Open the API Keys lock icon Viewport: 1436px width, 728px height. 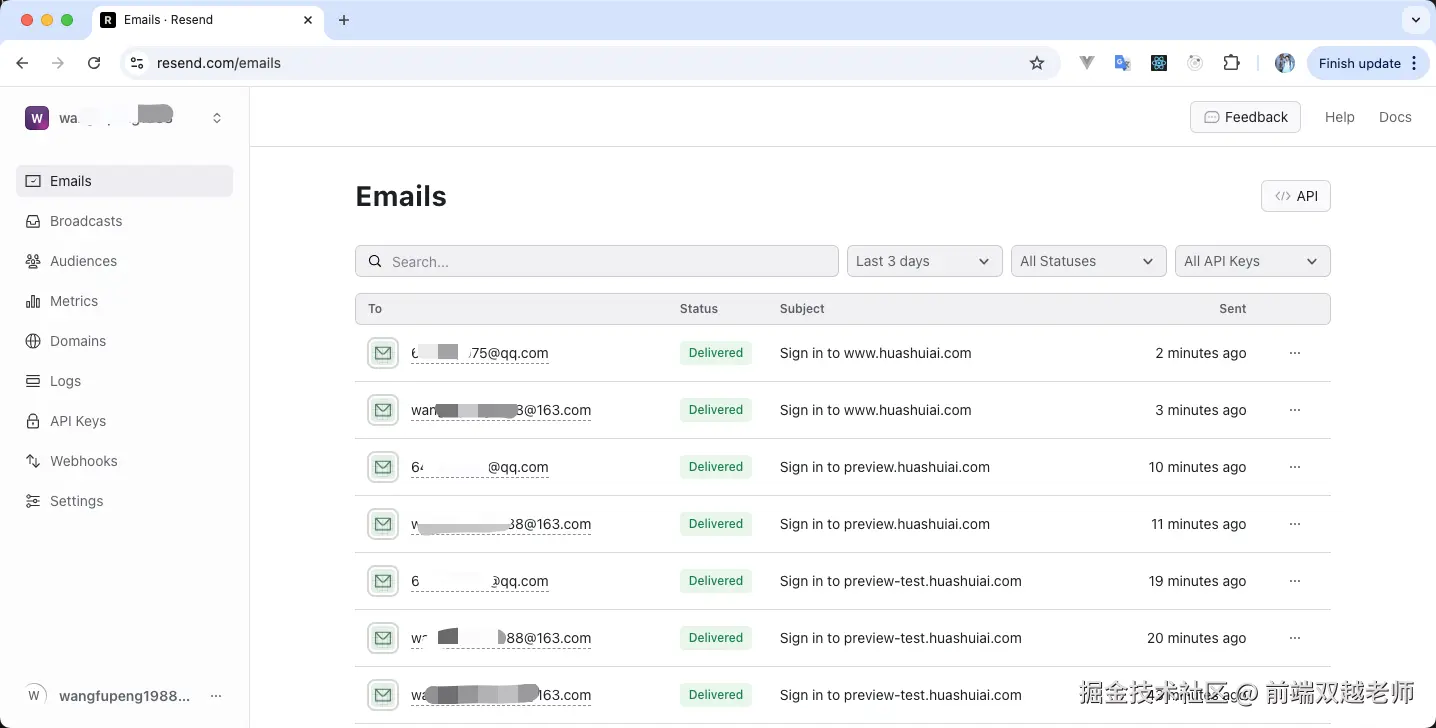click(33, 421)
